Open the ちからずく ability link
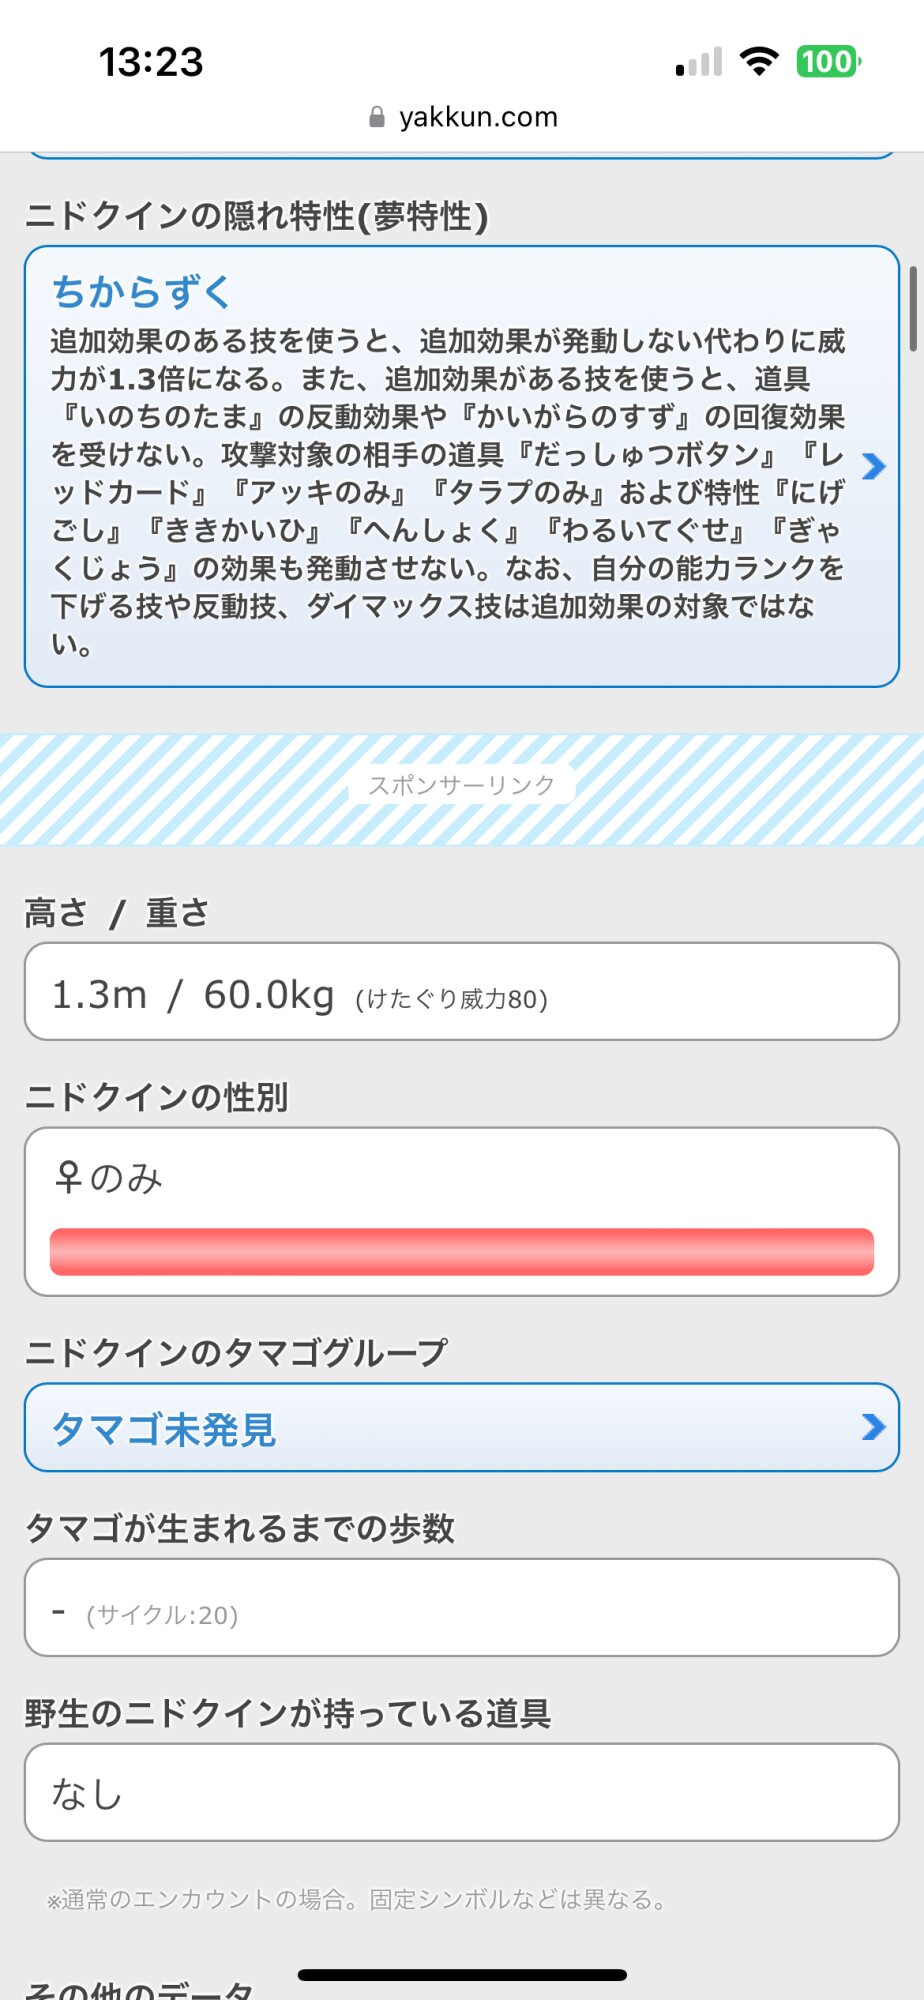Viewport: 924px width, 2000px height. 141,292
